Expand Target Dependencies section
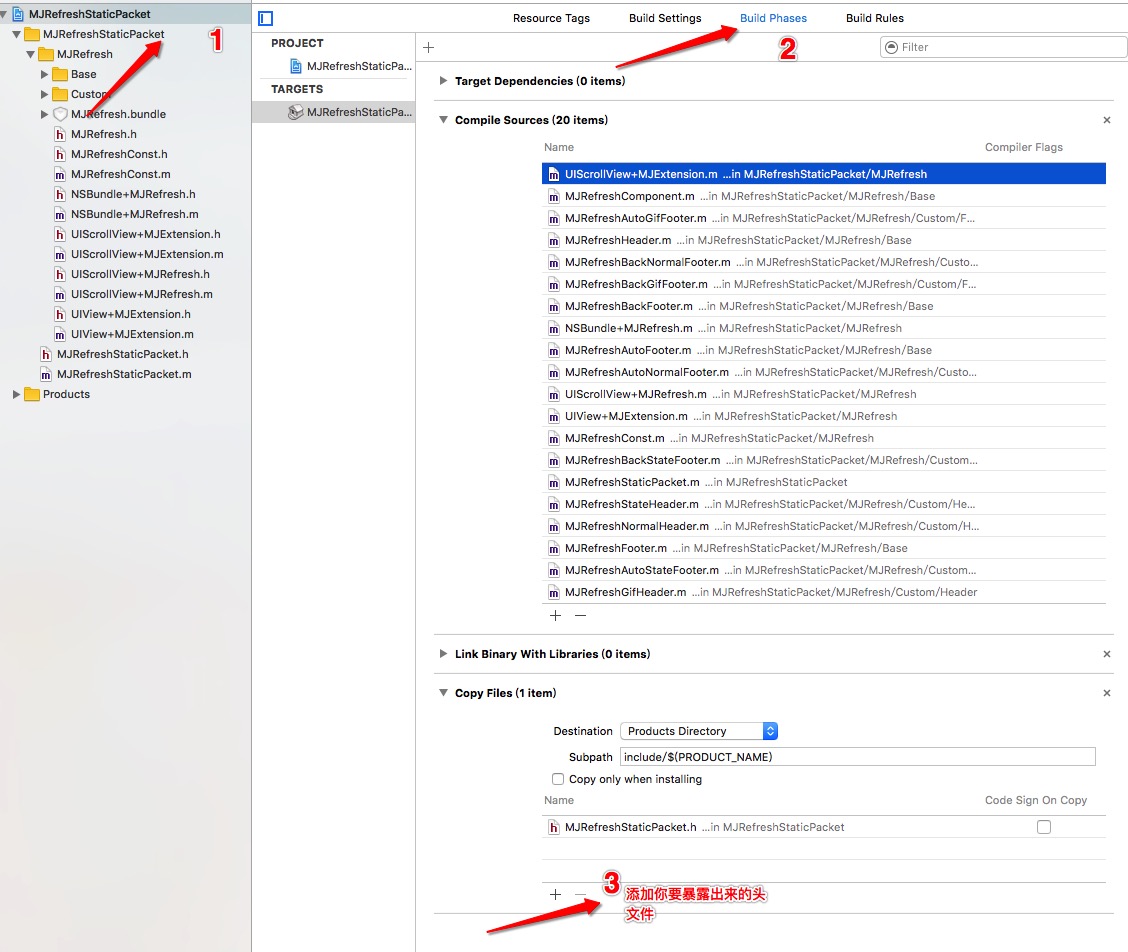Image resolution: width=1128 pixels, height=952 pixels. tap(443, 81)
